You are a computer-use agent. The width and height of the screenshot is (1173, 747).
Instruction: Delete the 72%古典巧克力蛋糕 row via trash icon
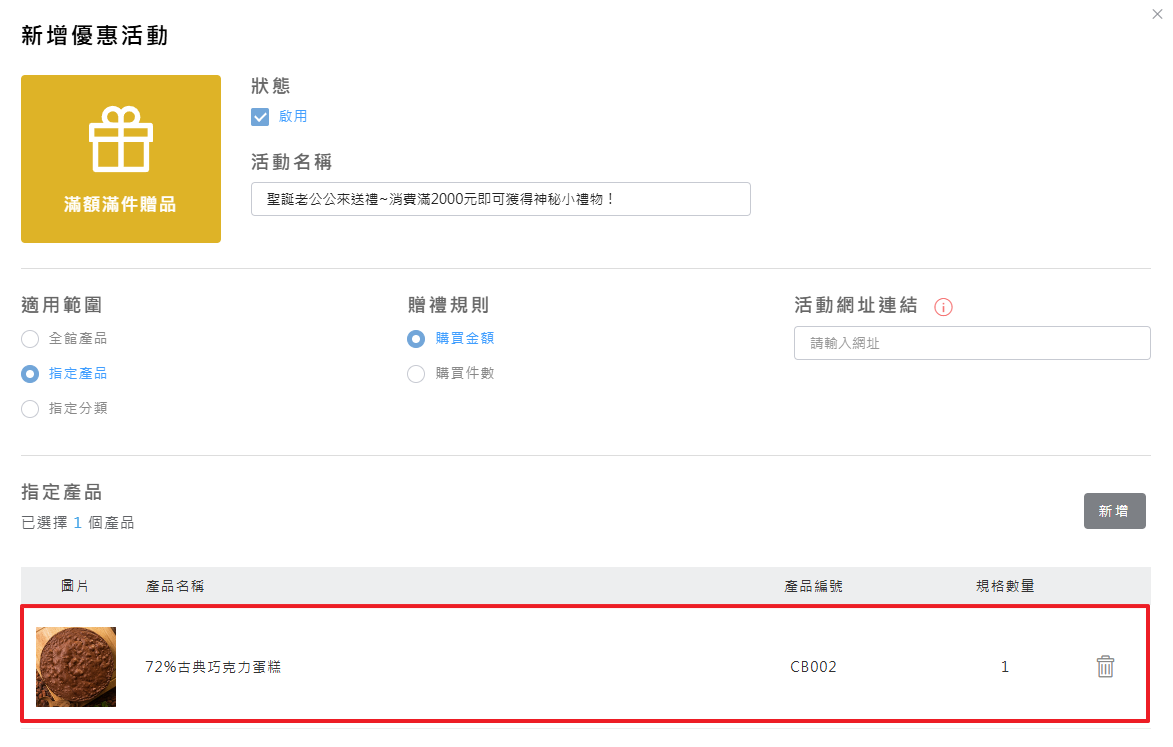(x=1105, y=667)
